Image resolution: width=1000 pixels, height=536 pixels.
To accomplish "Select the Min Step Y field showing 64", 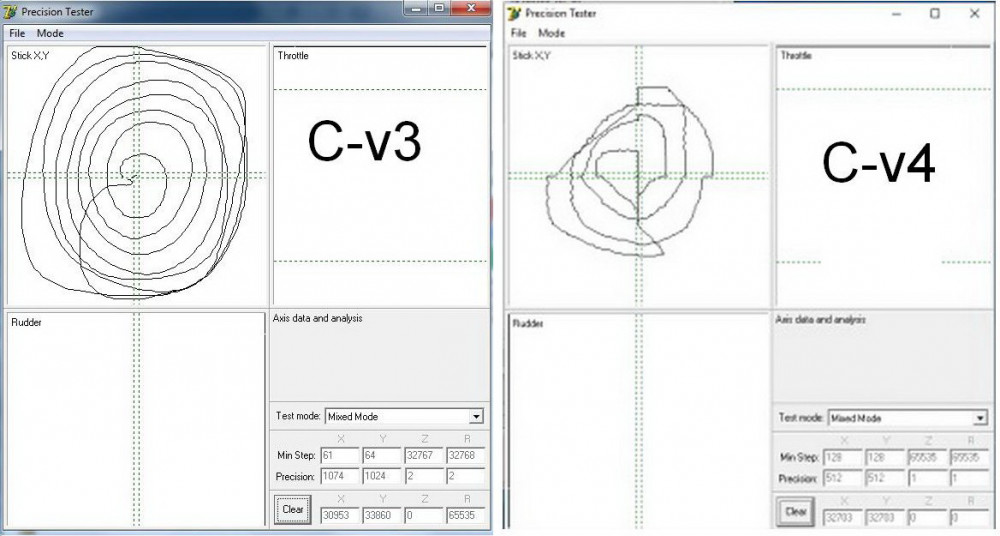I will click(x=381, y=456).
